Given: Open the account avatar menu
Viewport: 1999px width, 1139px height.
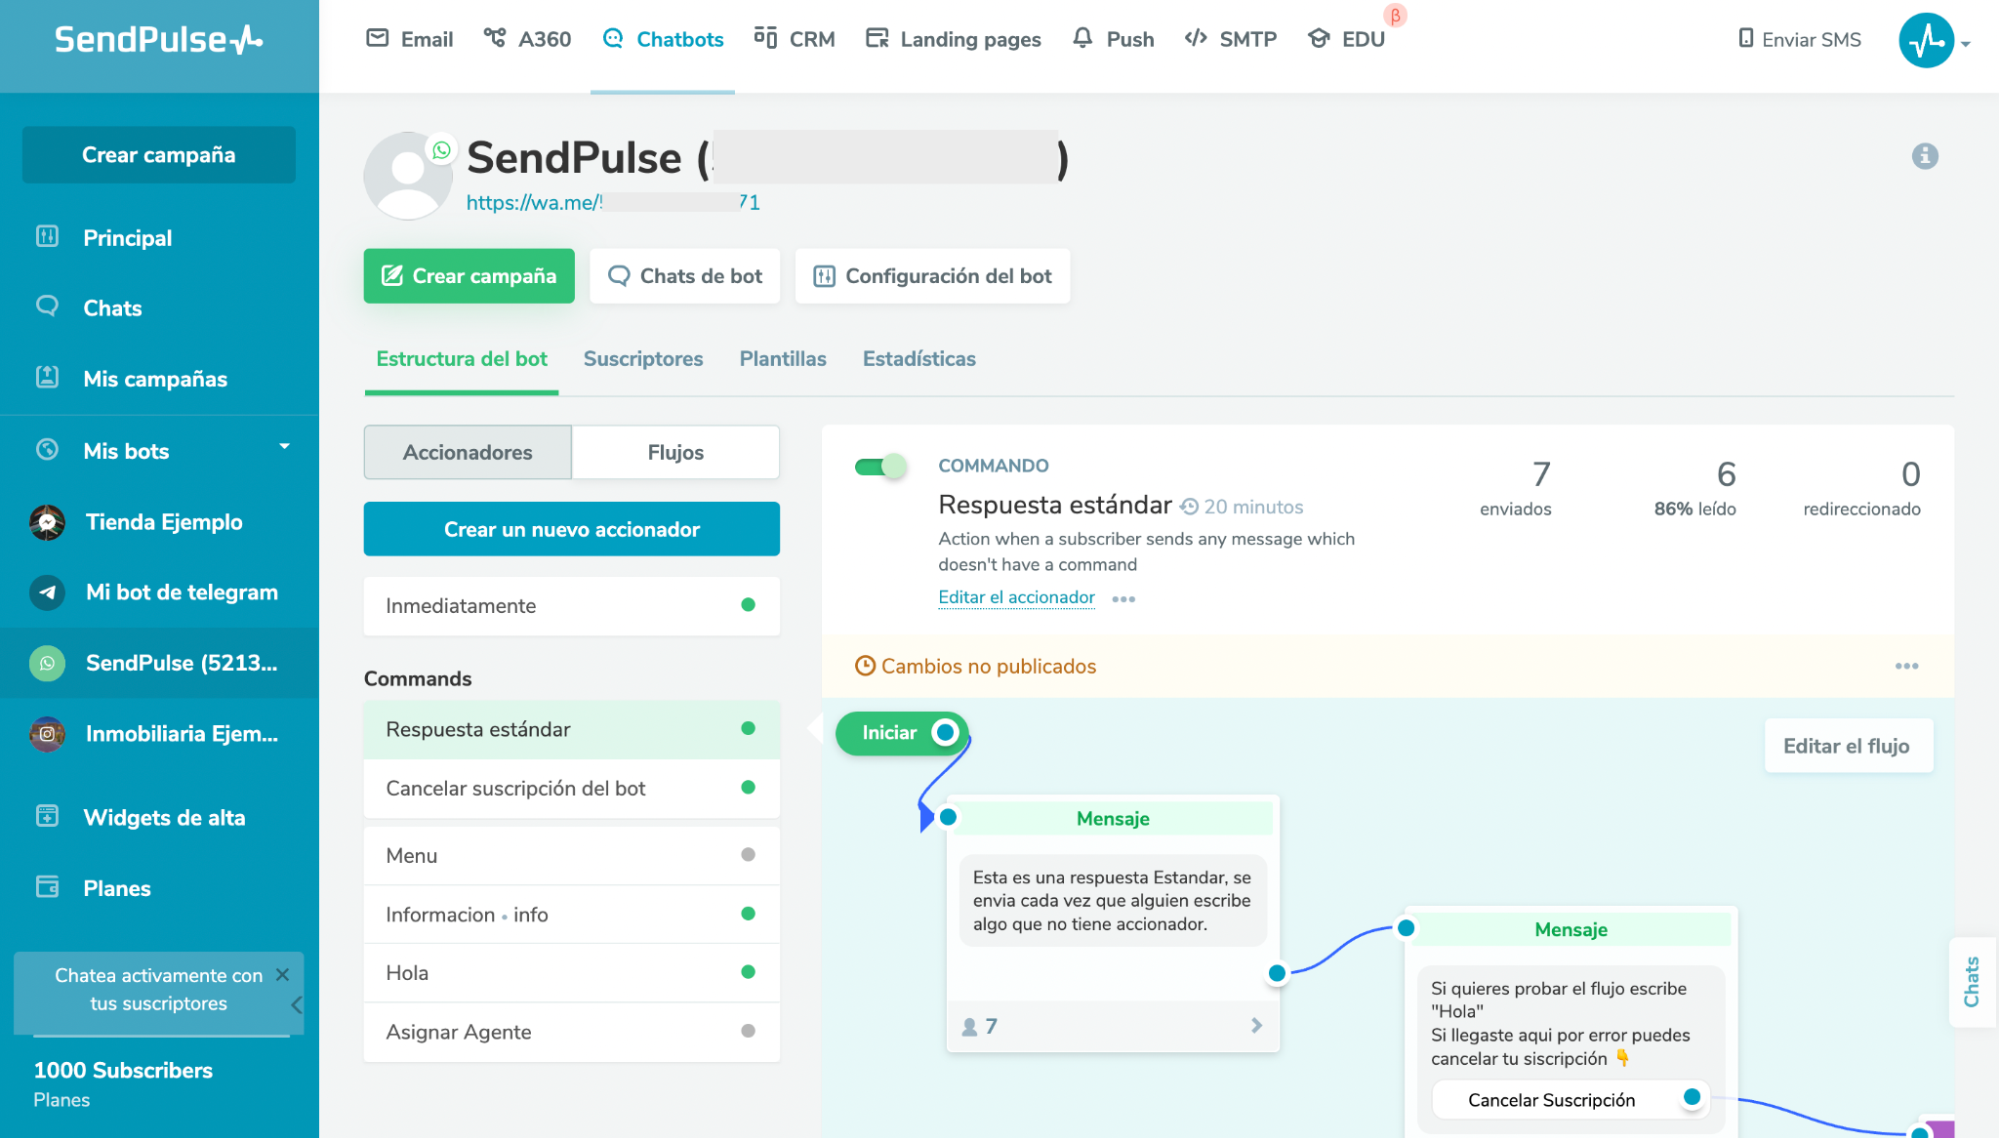Looking at the screenshot, I should click(x=1926, y=40).
